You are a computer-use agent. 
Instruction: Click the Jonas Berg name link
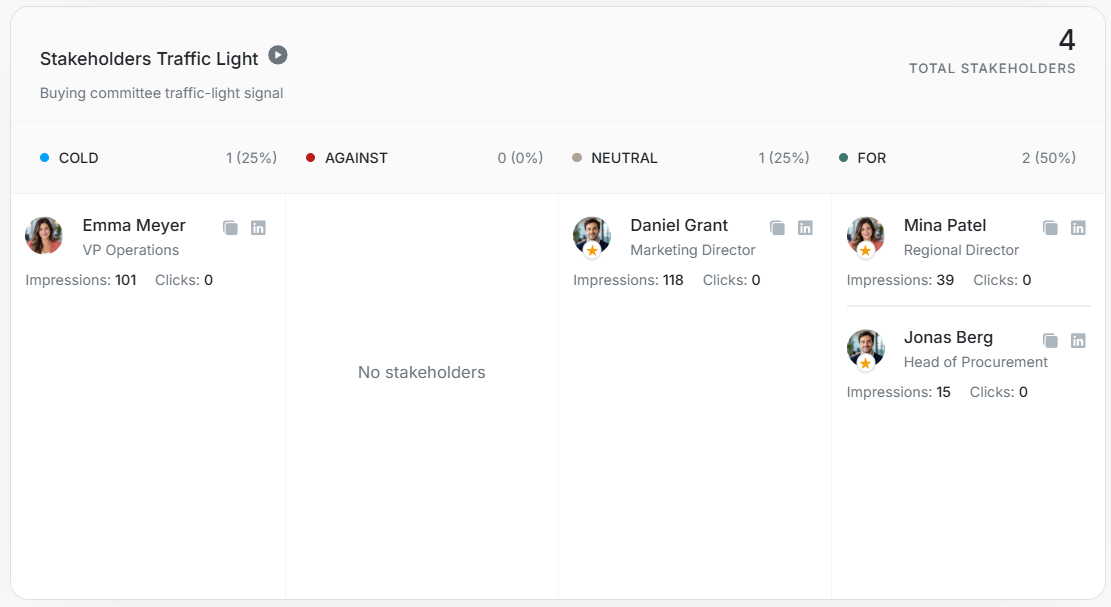tap(948, 337)
